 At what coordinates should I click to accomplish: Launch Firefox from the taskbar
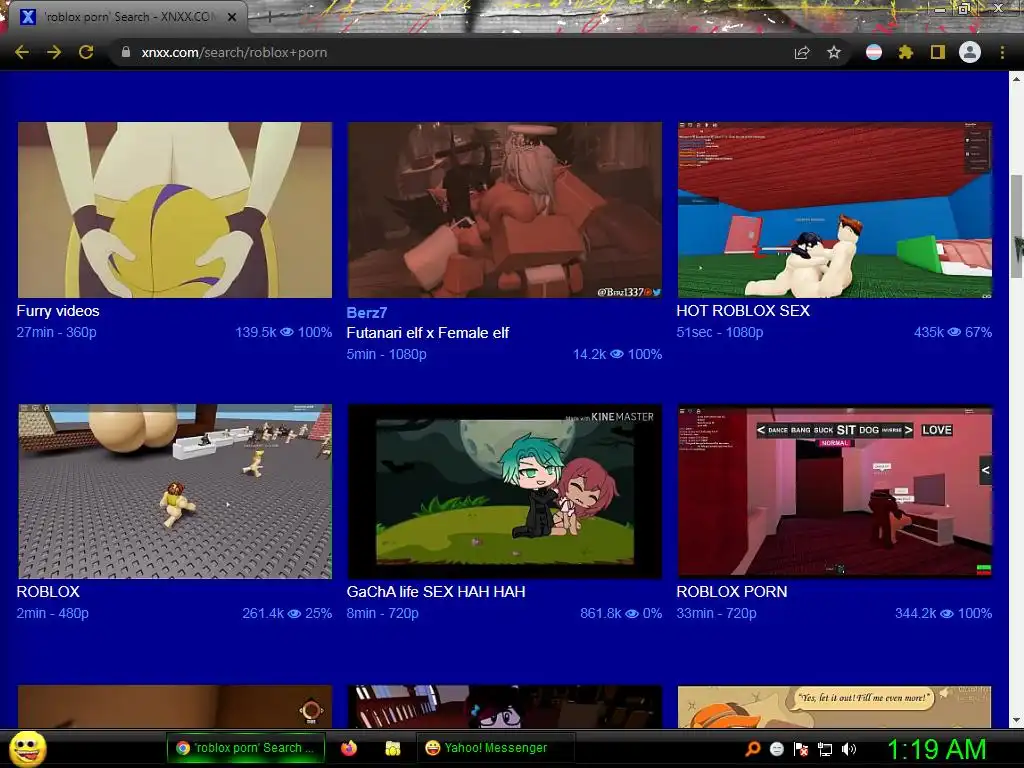point(349,748)
